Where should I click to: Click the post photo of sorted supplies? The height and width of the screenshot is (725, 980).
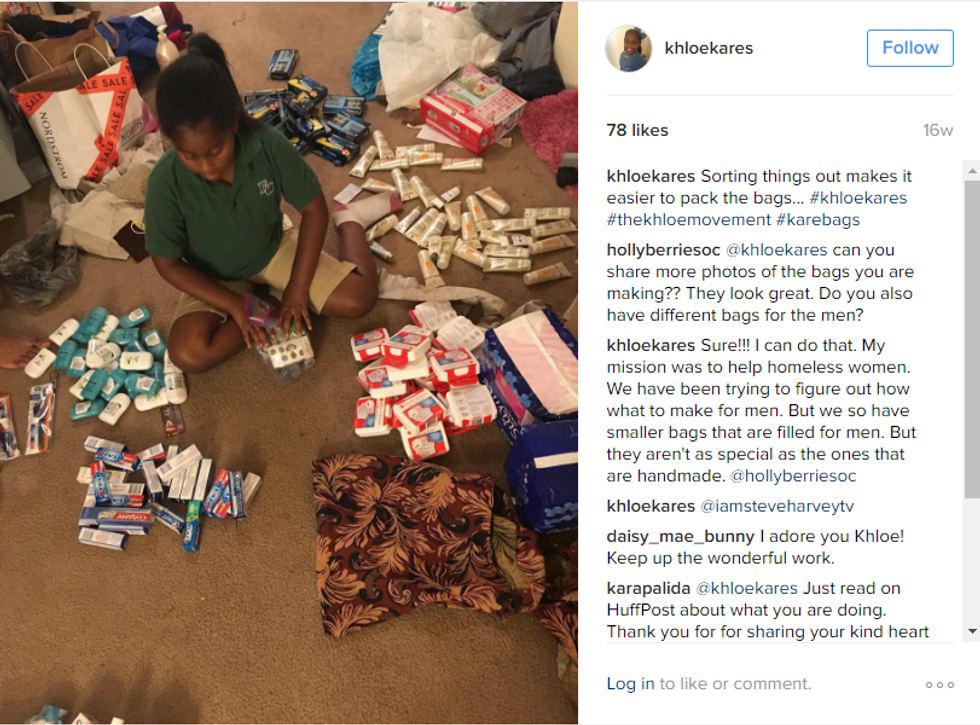(289, 362)
